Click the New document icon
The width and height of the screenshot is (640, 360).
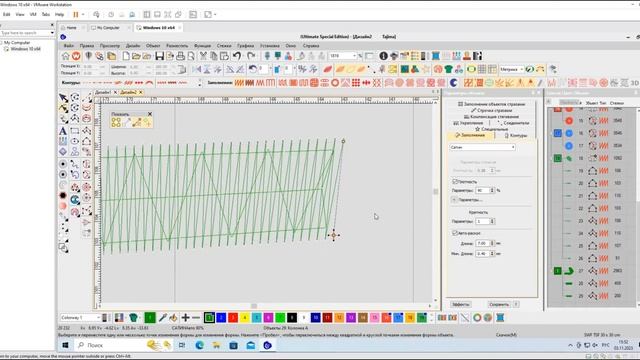(126, 56)
